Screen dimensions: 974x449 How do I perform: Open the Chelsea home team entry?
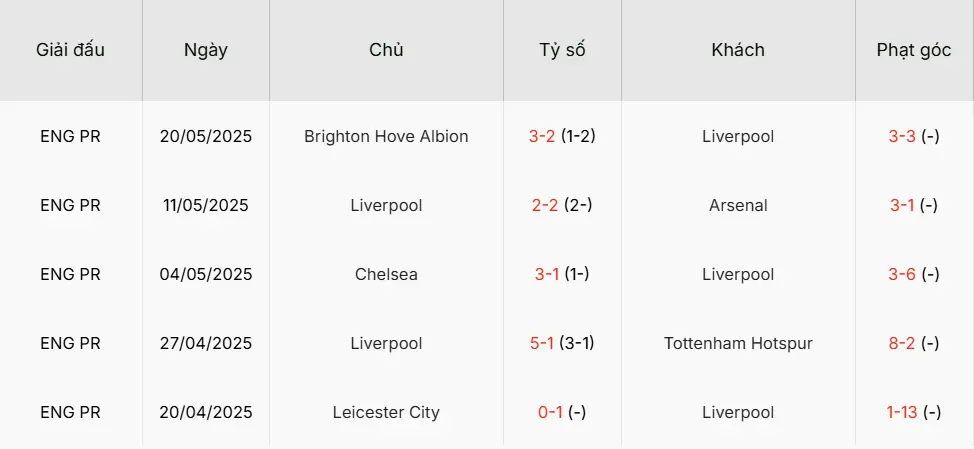386,274
